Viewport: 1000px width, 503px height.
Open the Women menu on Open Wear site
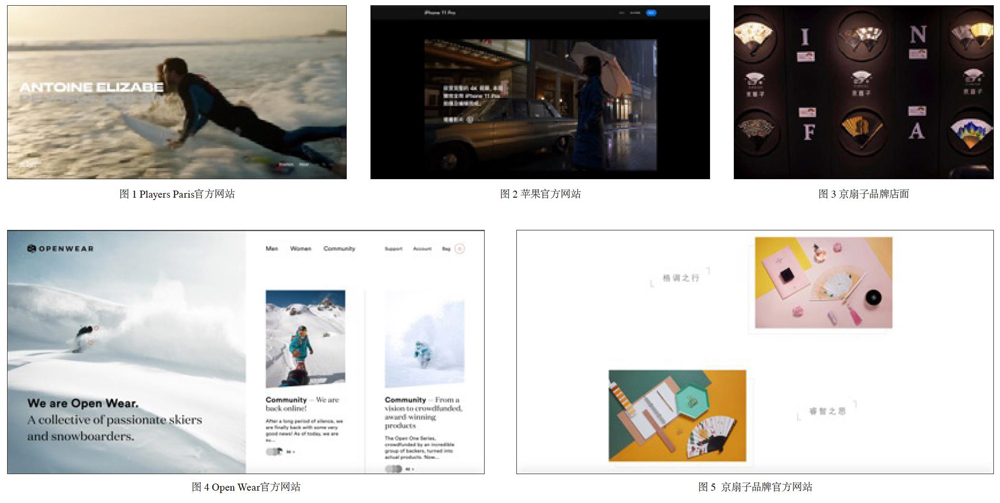click(300, 249)
